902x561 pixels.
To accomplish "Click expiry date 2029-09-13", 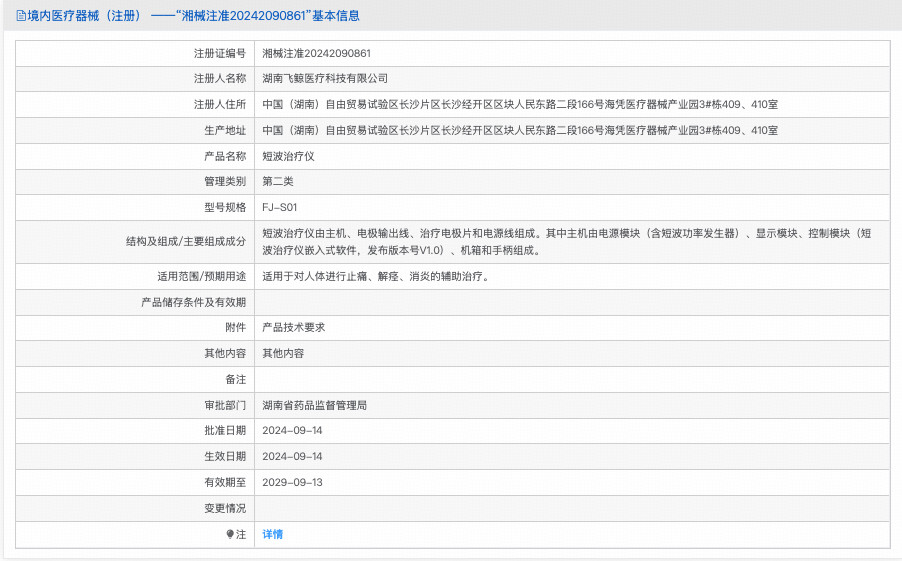I will (x=292, y=482).
